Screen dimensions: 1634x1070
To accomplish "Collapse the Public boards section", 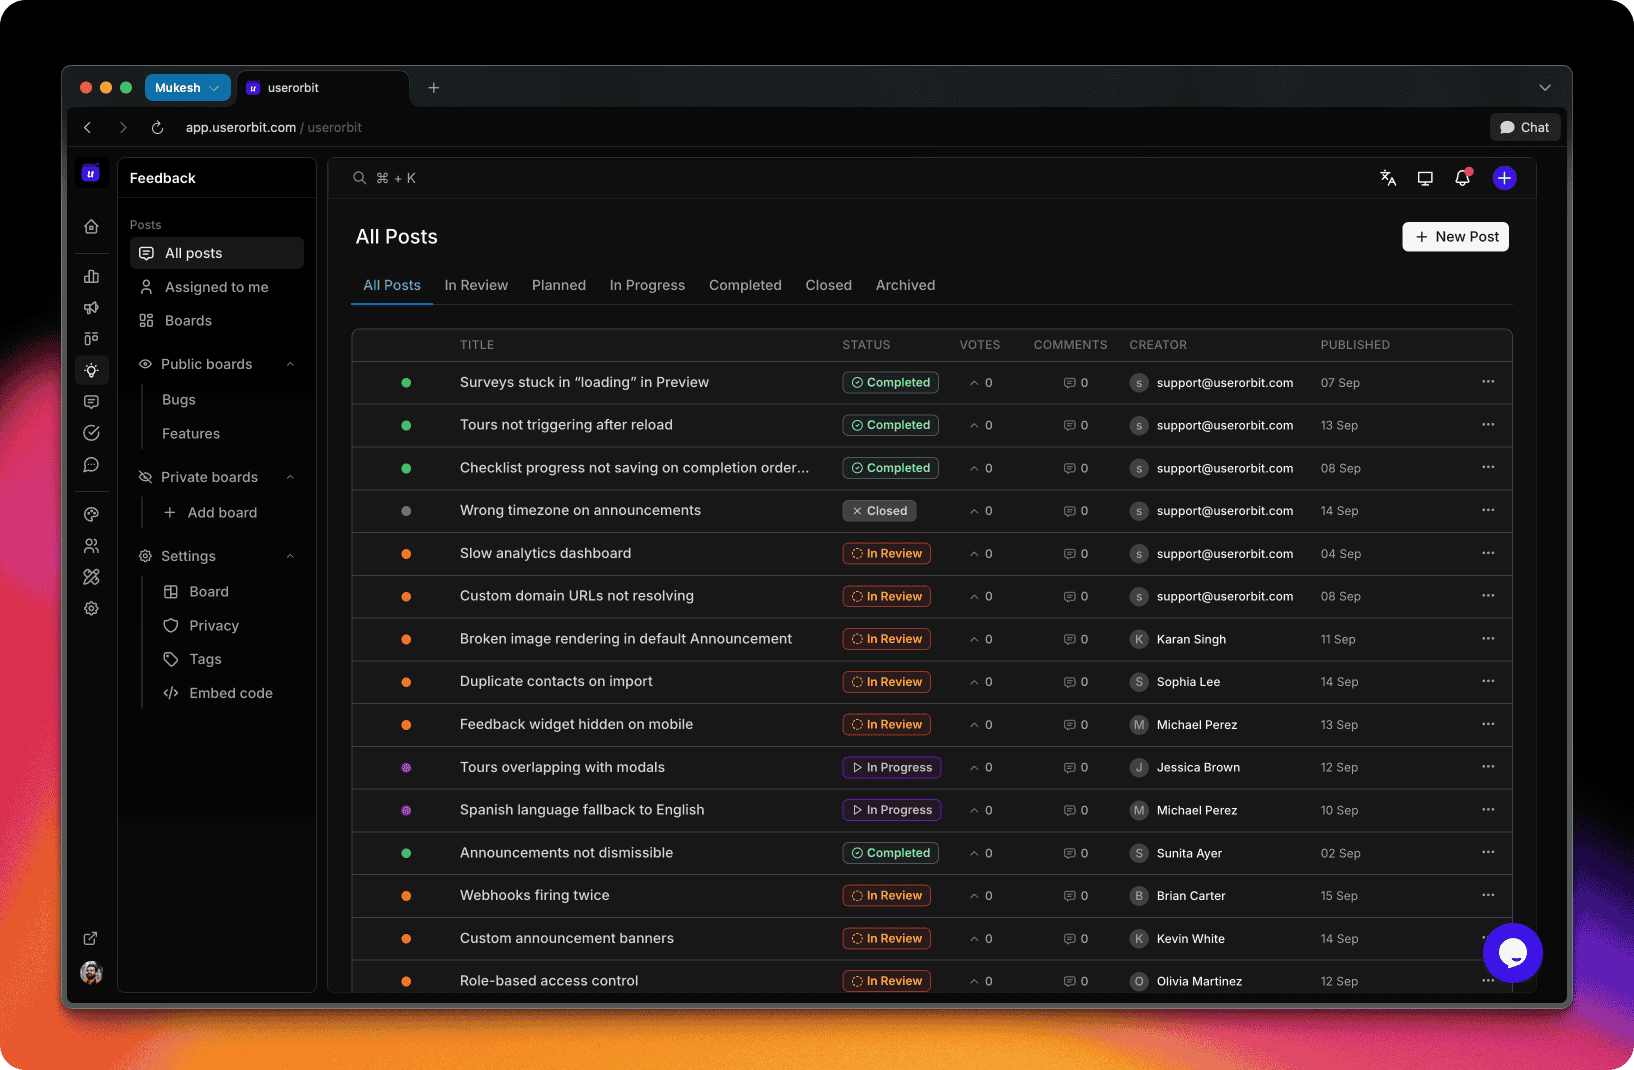I will pyautogui.click(x=290, y=364).
